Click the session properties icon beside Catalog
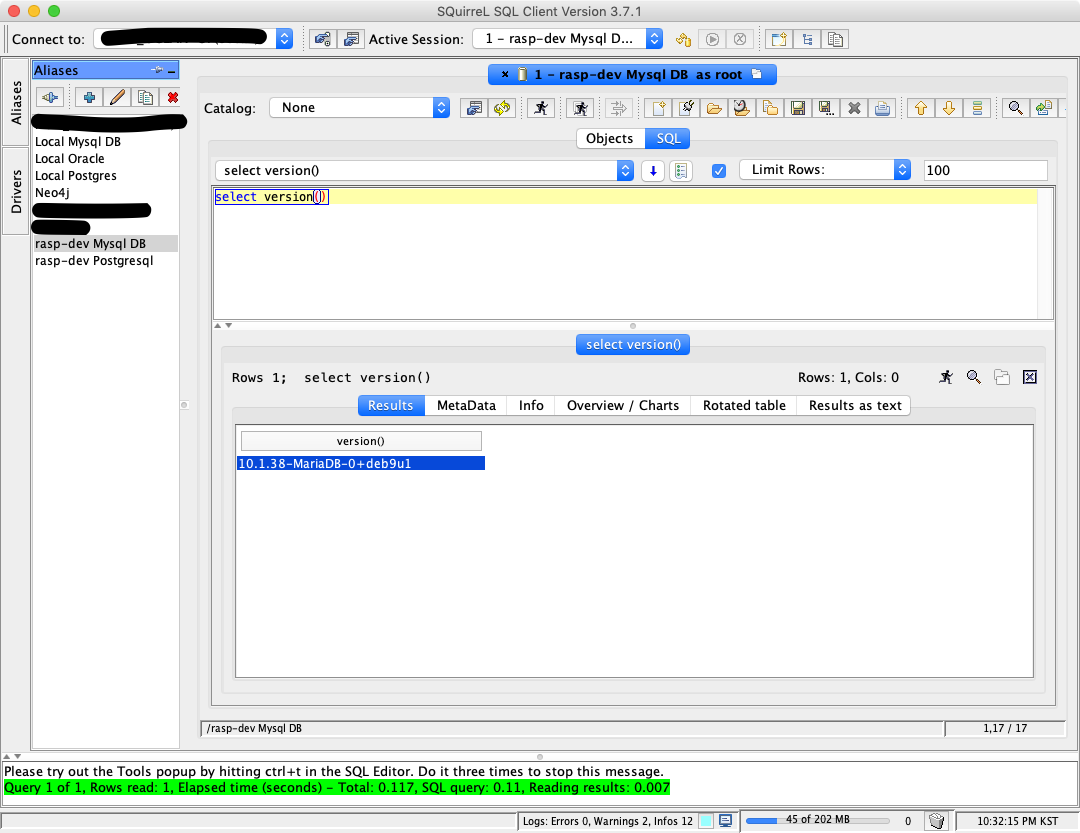This screenshot has width=1080, height=833. tap(475, 108)
